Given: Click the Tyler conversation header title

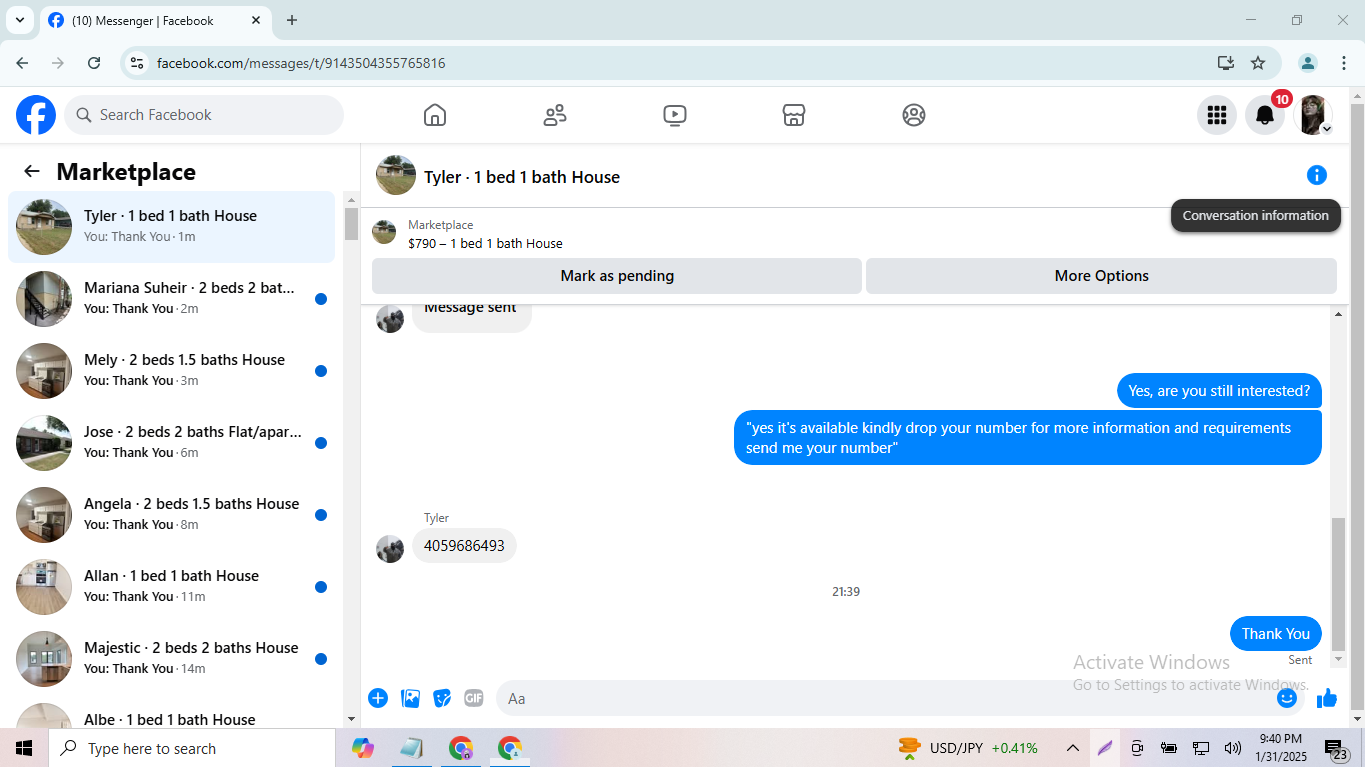Looking at the screenshot, I should pos(522,177).
